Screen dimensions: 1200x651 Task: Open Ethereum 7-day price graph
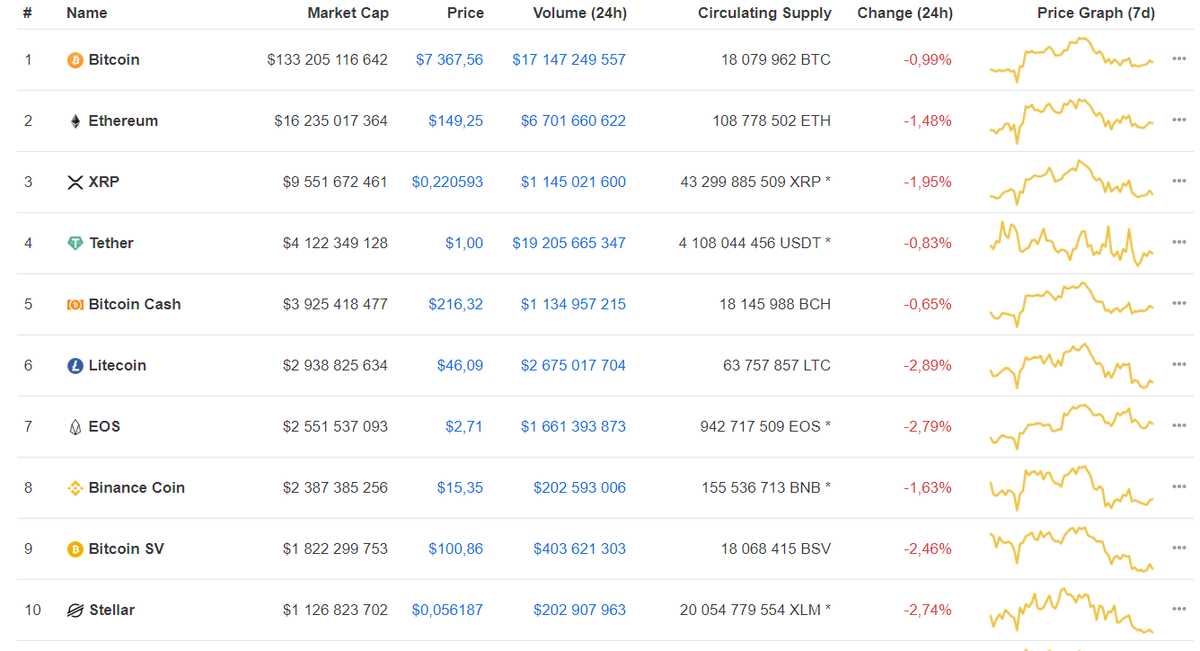(x=1071, y=121)
